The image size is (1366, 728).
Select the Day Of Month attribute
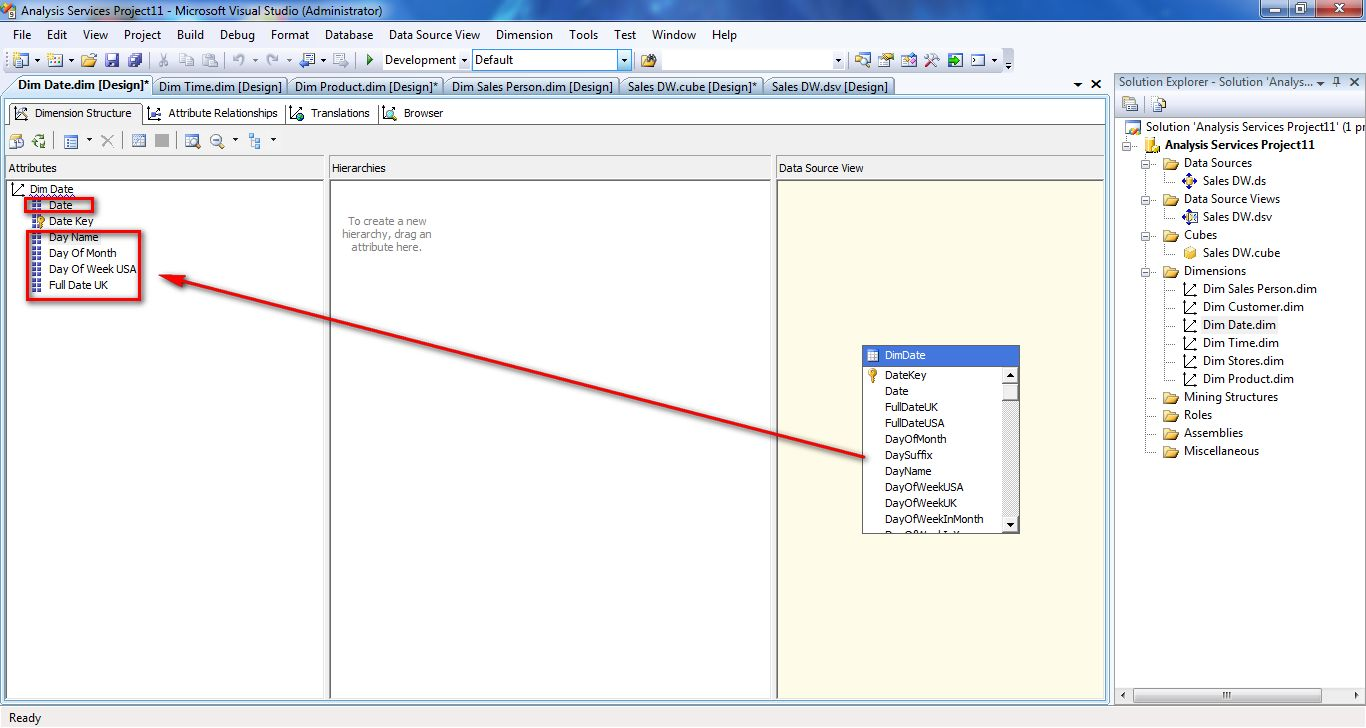click(x=82, y=253)
